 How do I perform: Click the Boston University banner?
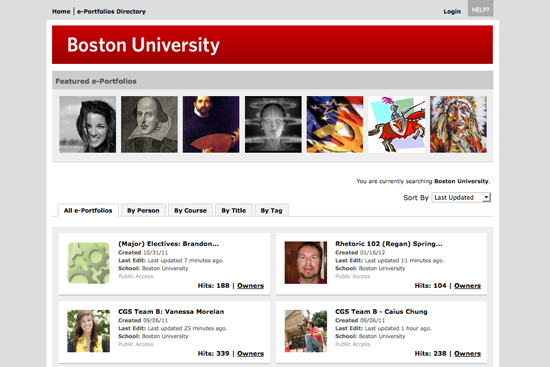272,45
